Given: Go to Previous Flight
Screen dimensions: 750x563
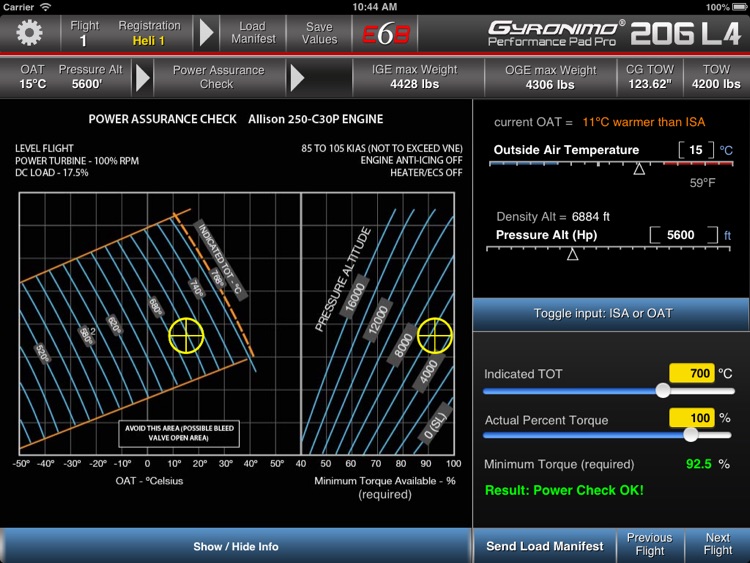Looking at the screenshot, I should [x=649, y=545].
